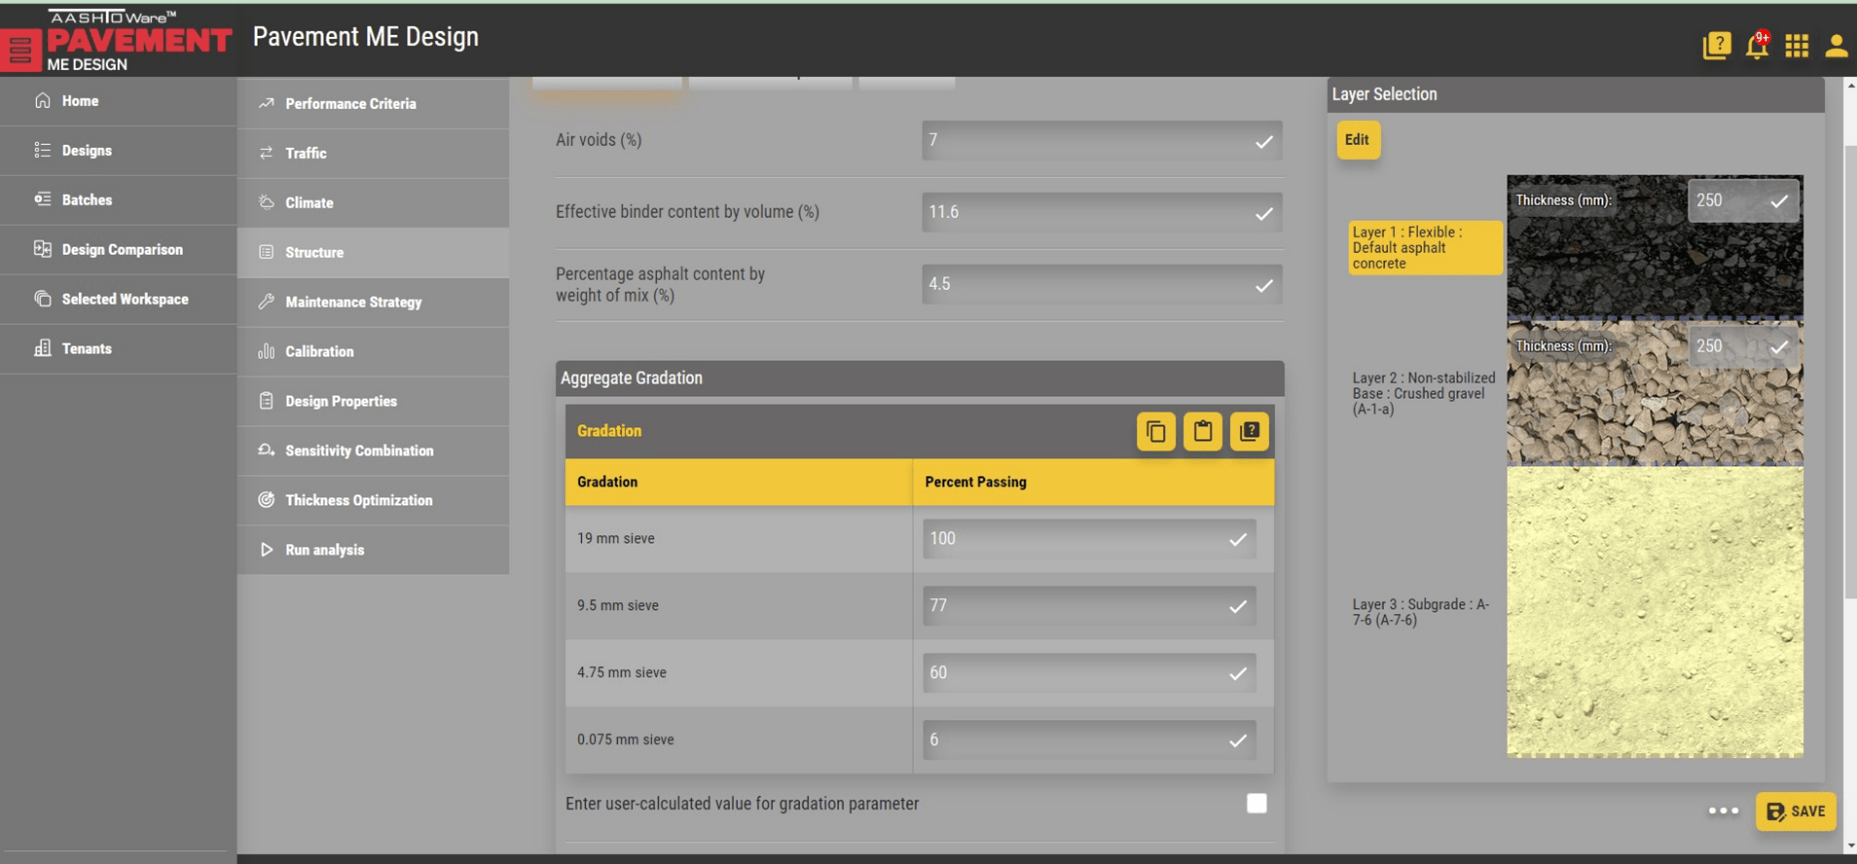
Task: Click Effective binder content input field
Action: pos(1101,212)
